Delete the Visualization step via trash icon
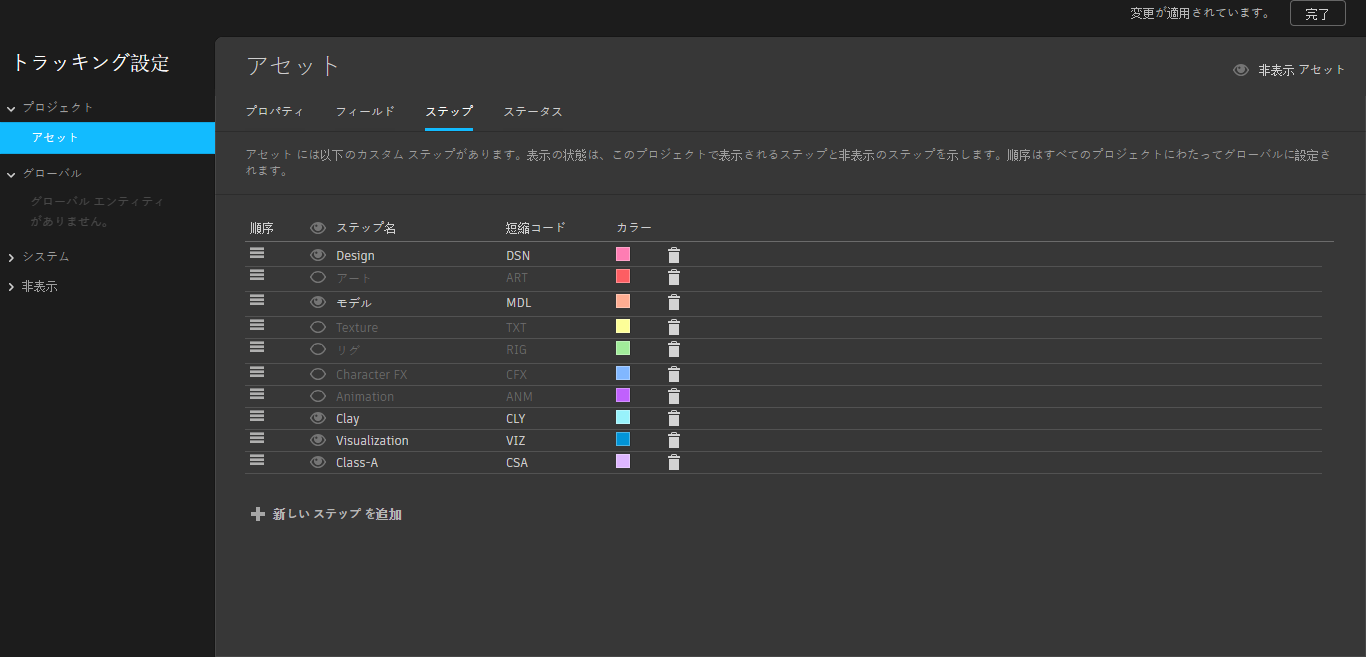The image size is (1366, 657). point(674,440)
